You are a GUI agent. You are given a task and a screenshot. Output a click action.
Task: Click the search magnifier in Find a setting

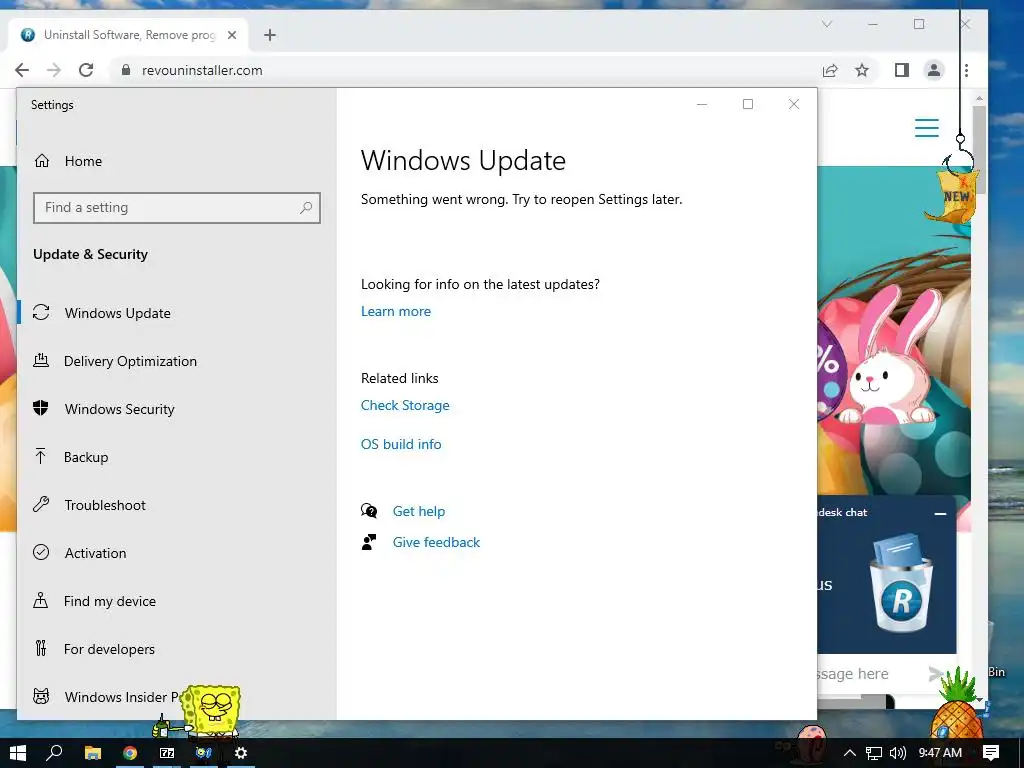306,208
